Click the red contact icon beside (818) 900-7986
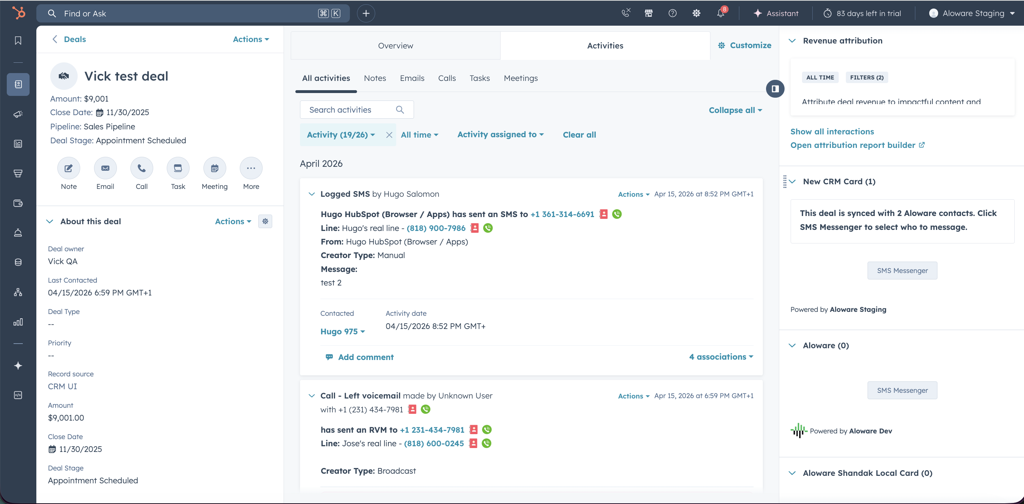Viewport: 1024px width, 504px height. (x=475, y=228)
